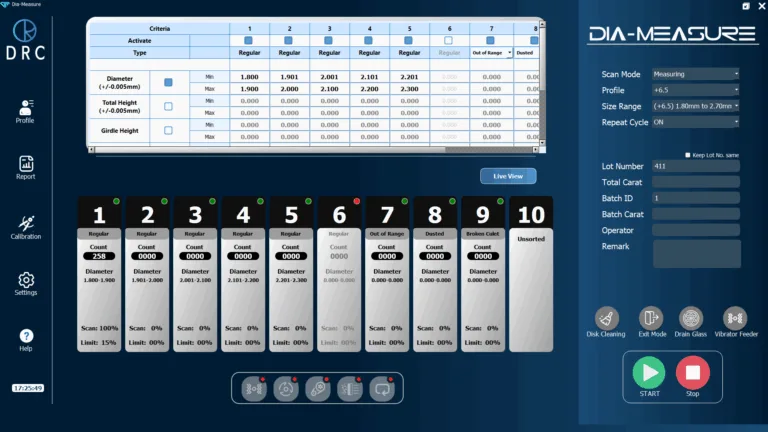Toggle Activate checkbox for criteria column 7
768x432 pixels.
tap(490, 41)
